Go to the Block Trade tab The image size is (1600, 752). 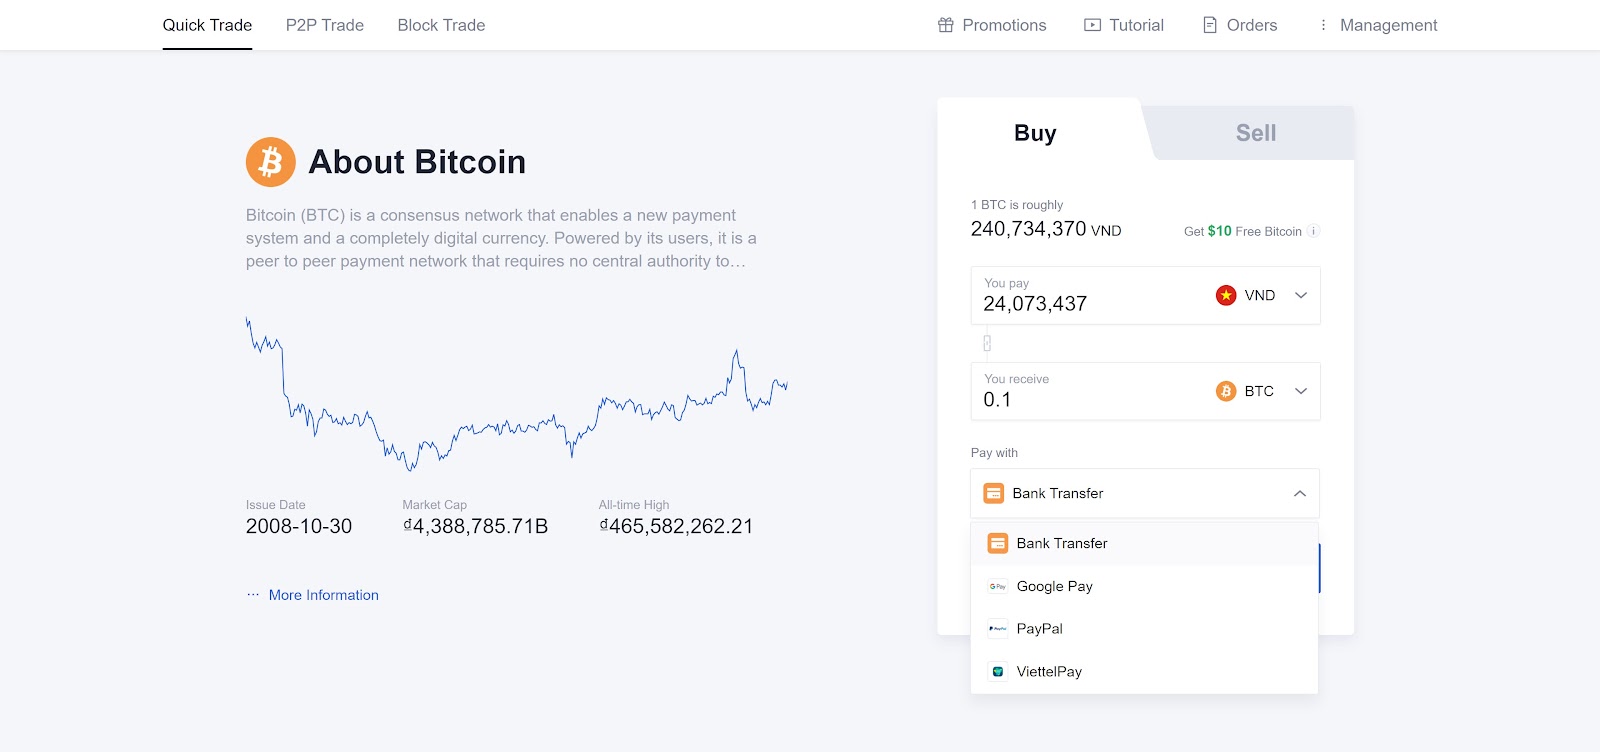pyautogui.click(x=441, y=25)
